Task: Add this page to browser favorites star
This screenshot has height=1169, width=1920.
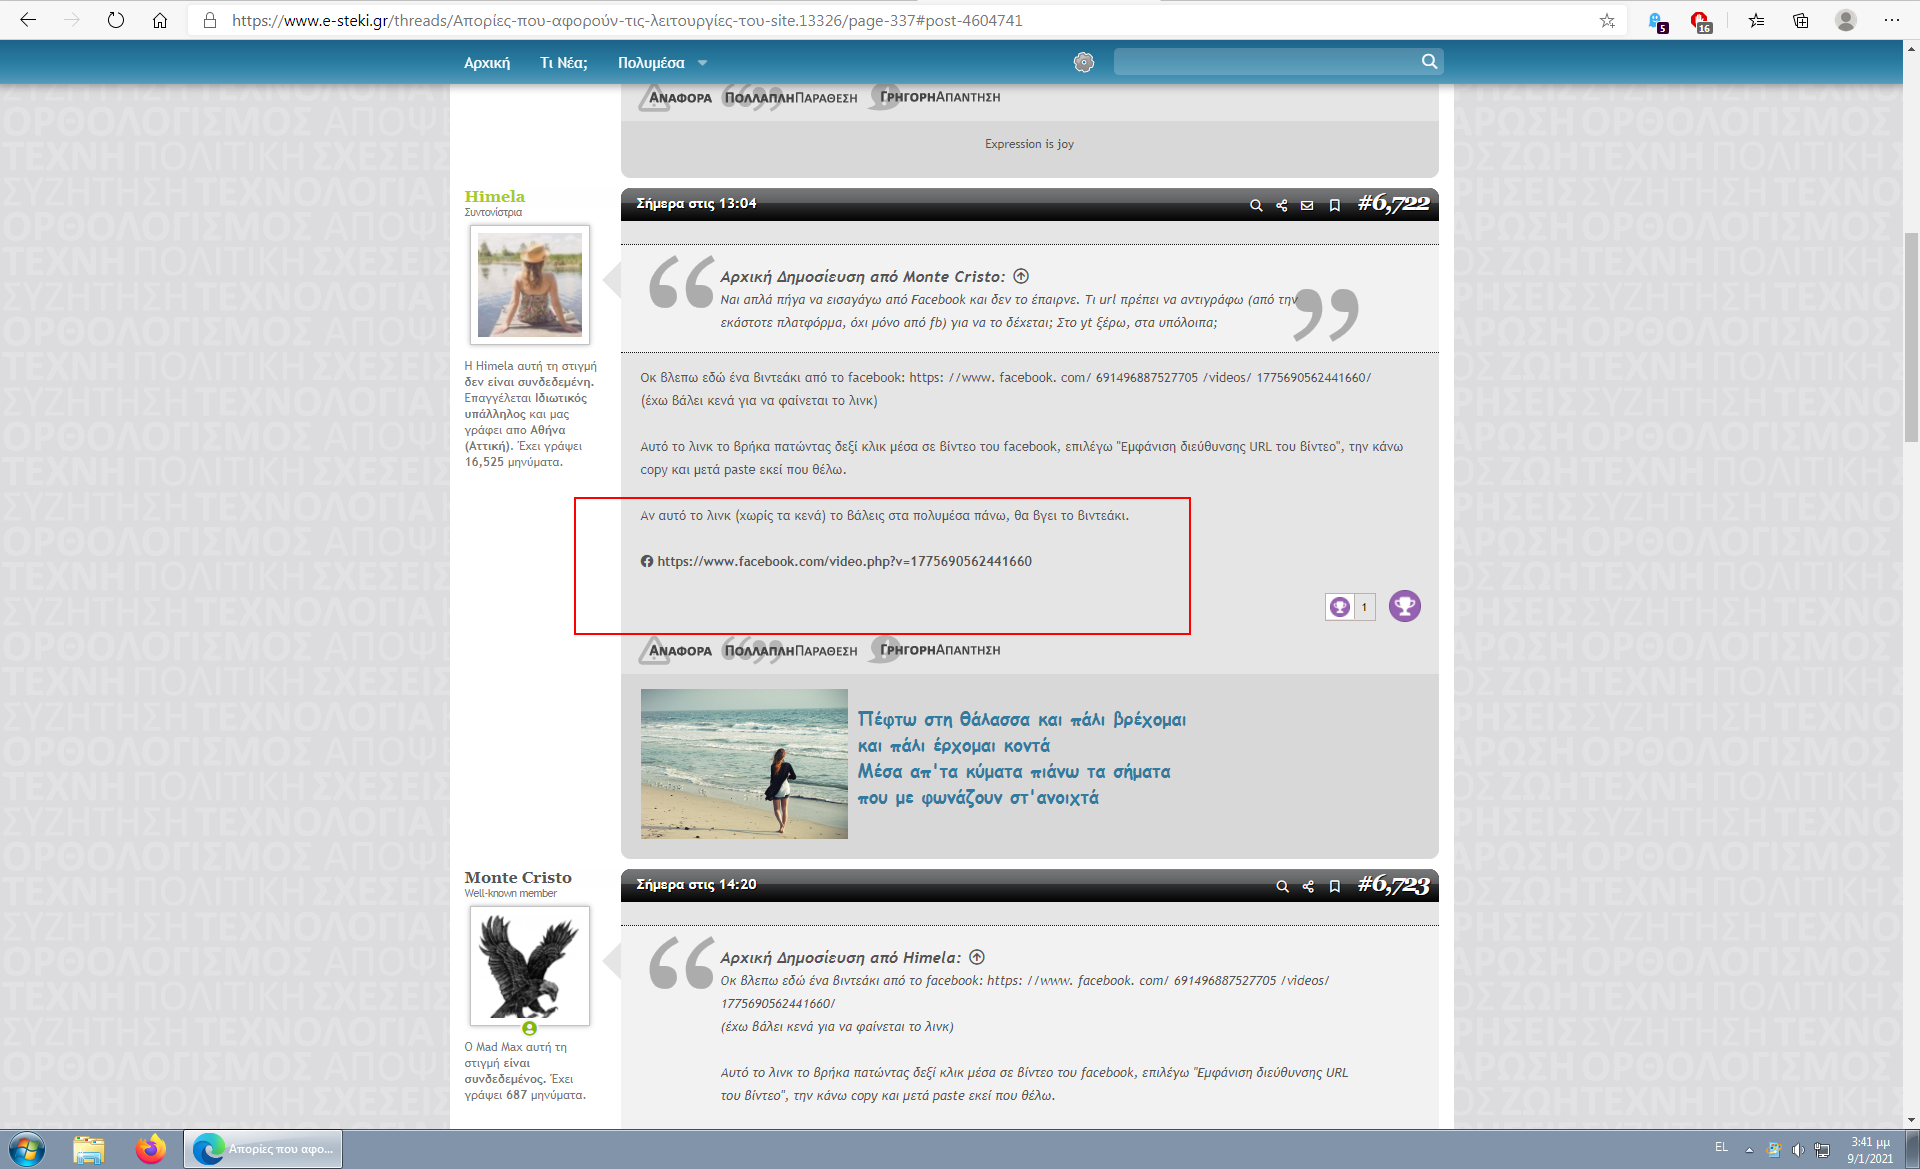Action: point(1607,20)
